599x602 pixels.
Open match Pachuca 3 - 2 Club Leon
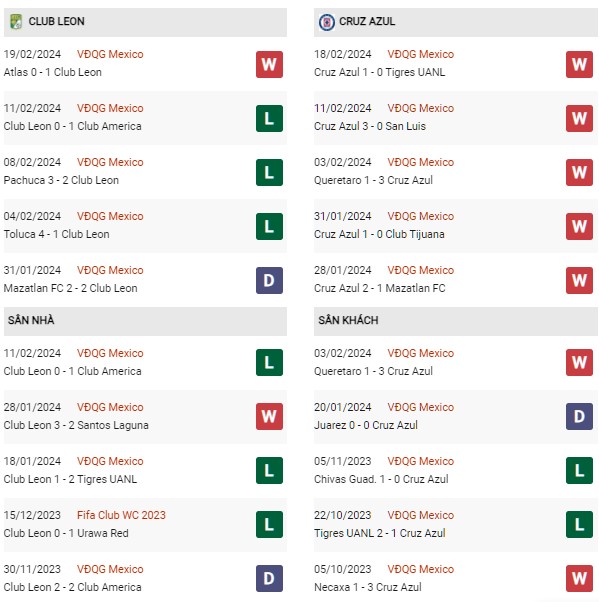[61, 180]
